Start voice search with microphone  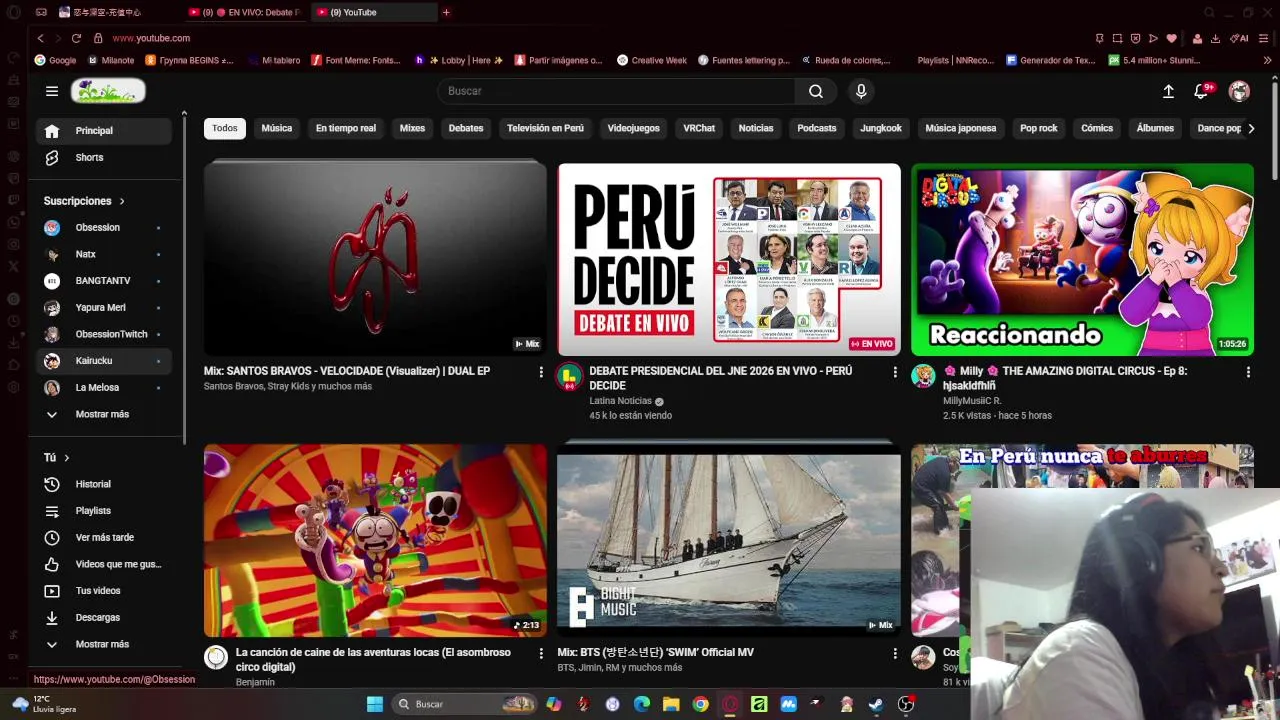coord(861,91)
